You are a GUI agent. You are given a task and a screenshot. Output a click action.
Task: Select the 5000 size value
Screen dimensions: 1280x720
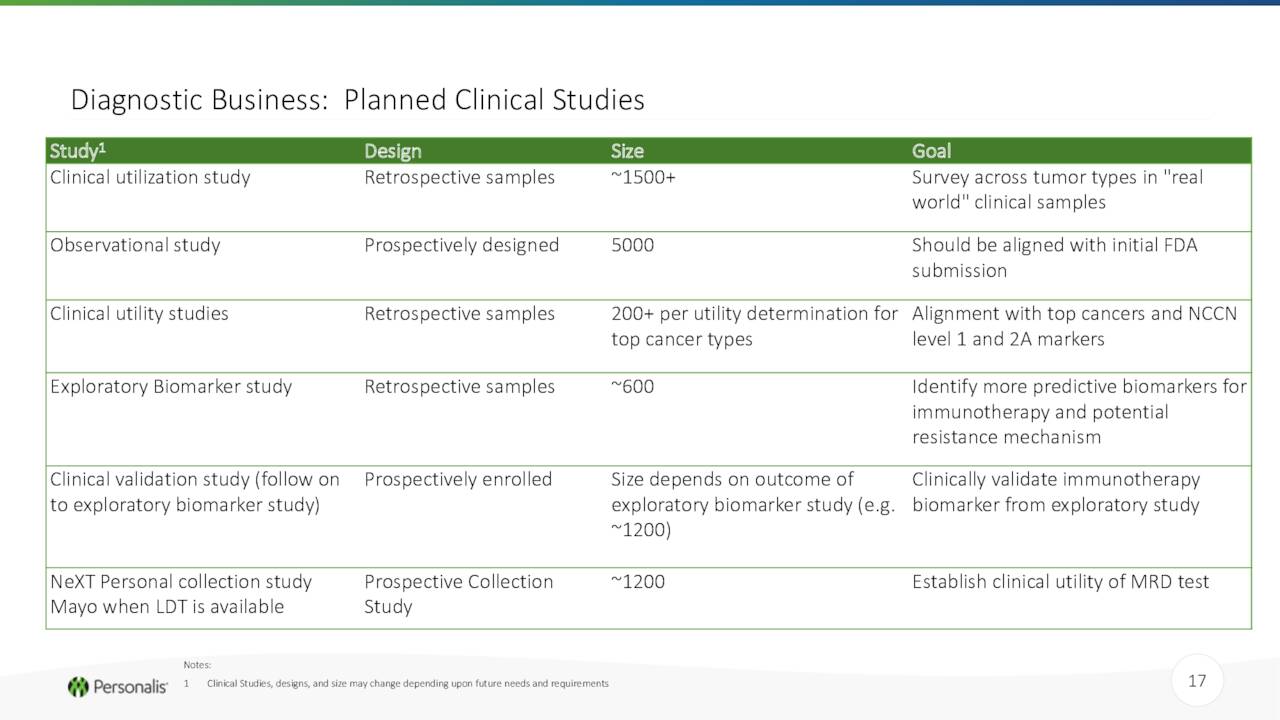point(632,245)
